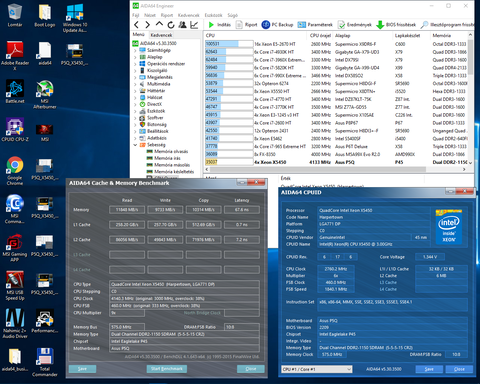
Task: Refresh the AIDA64 page with the circular arrow
Action: (x=171, y=25)
